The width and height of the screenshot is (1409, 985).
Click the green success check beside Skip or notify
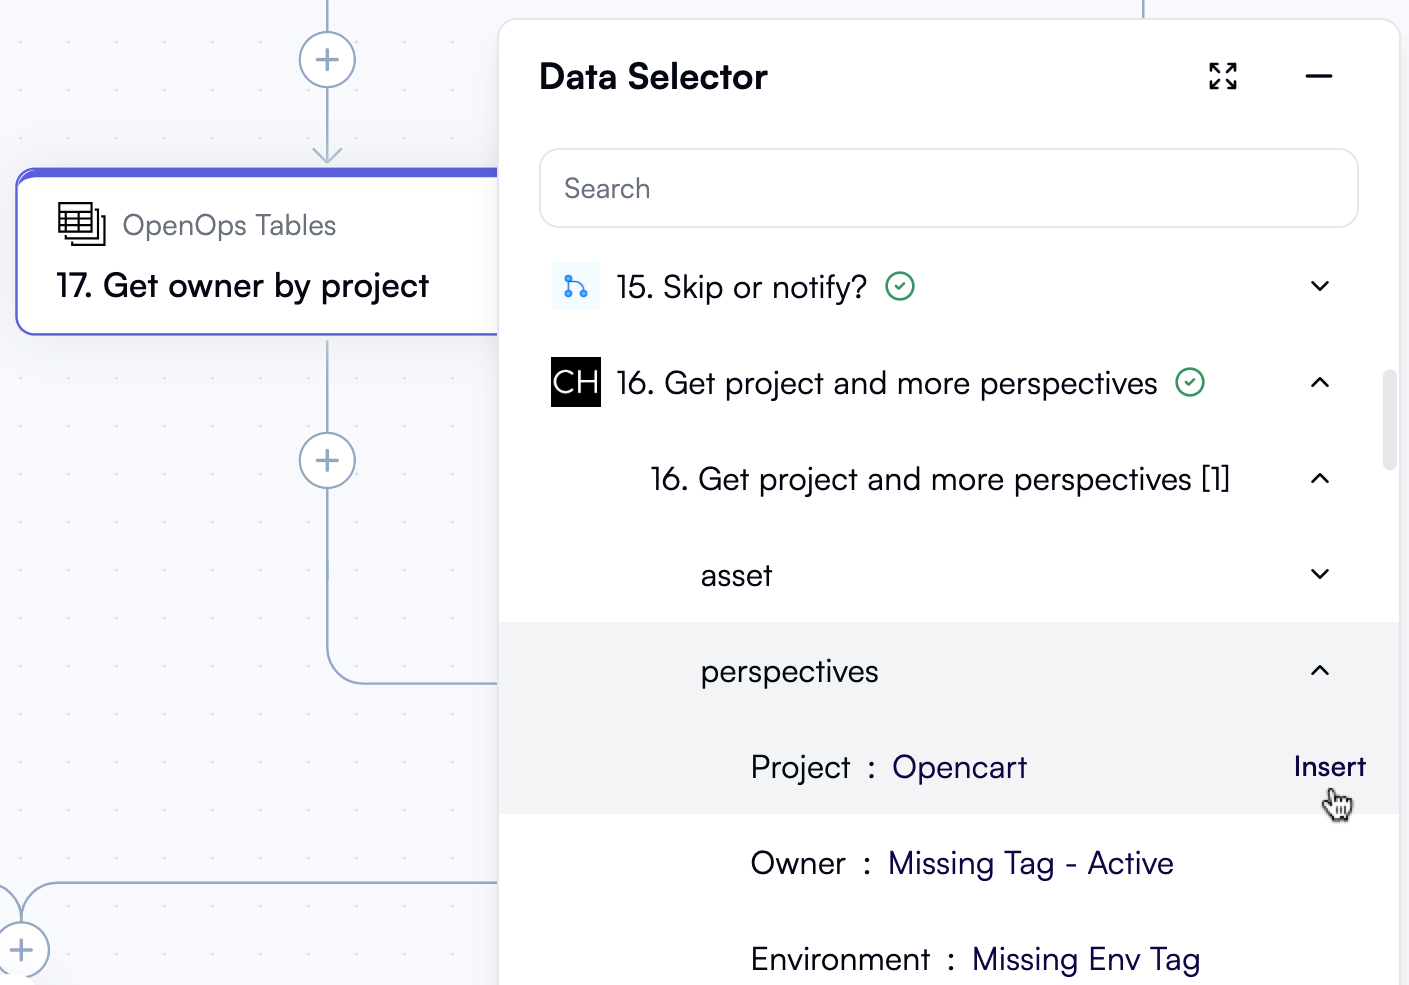899,286
